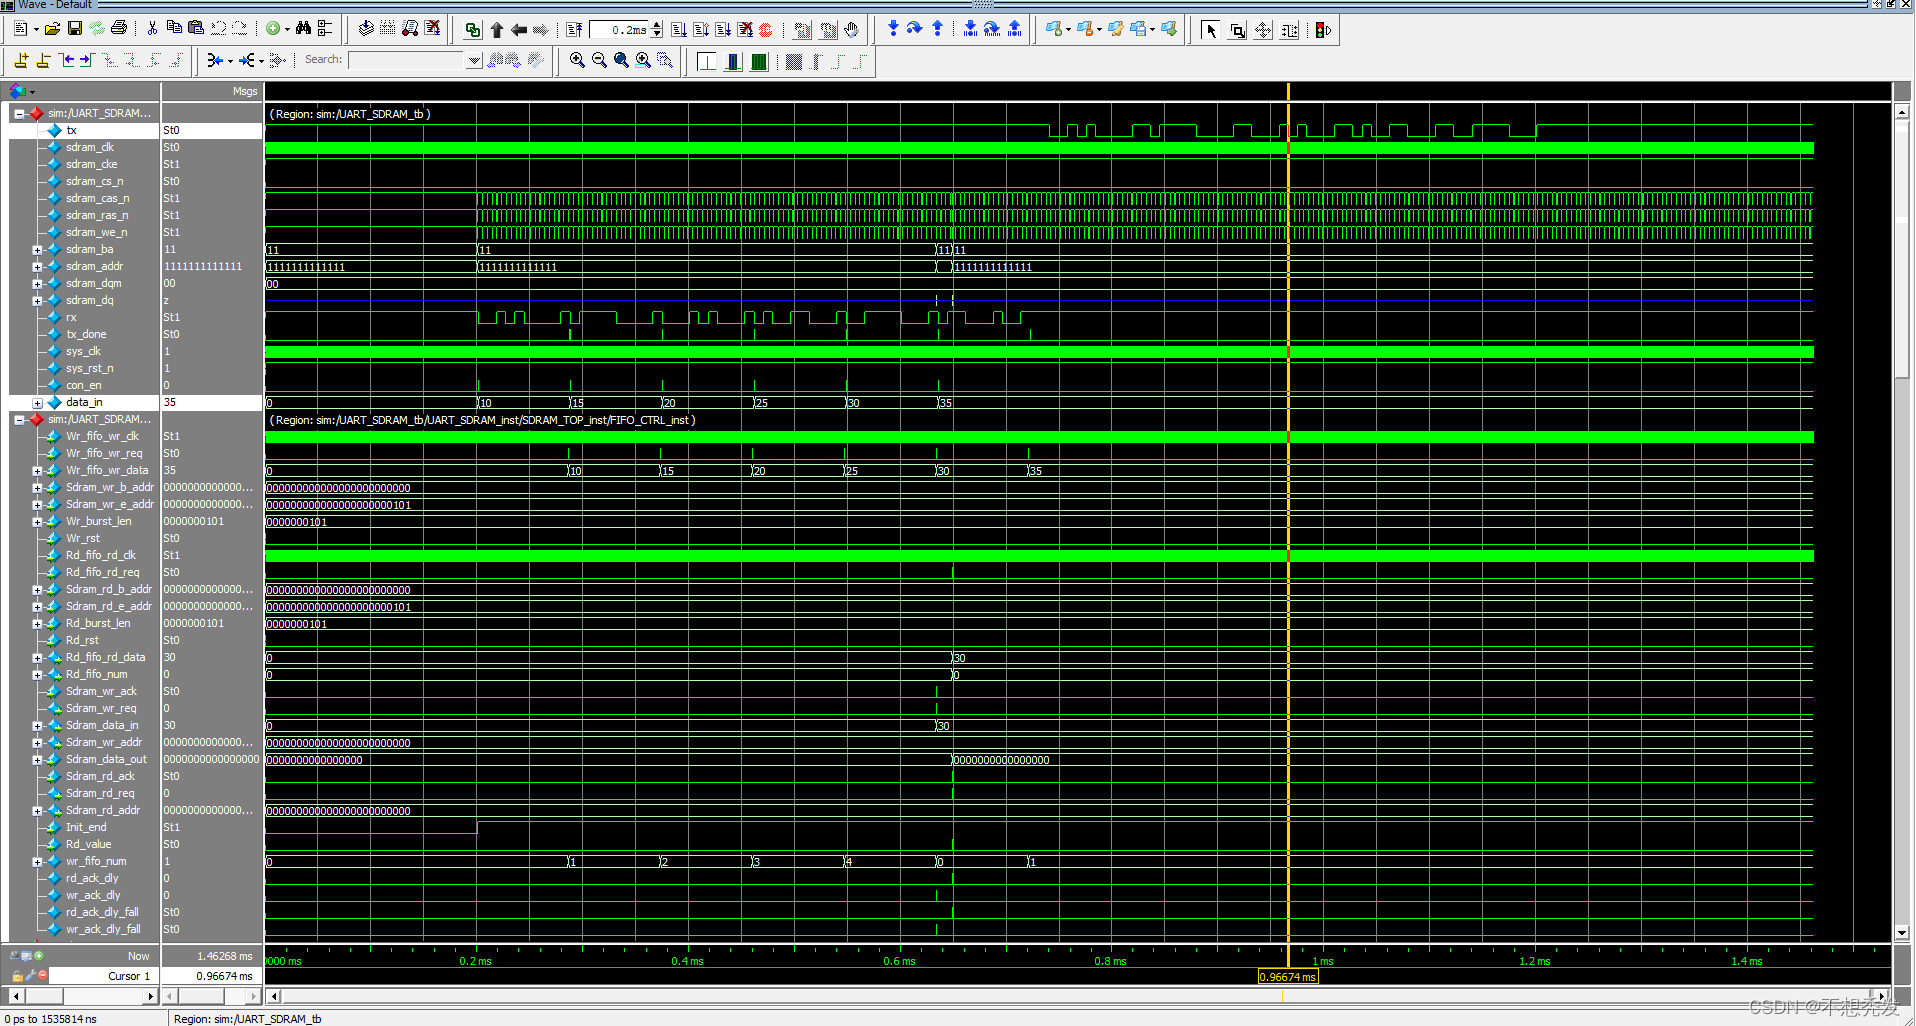Click the Add Bookmark icon
Screen dimensions: 1916x1026
1053,29
